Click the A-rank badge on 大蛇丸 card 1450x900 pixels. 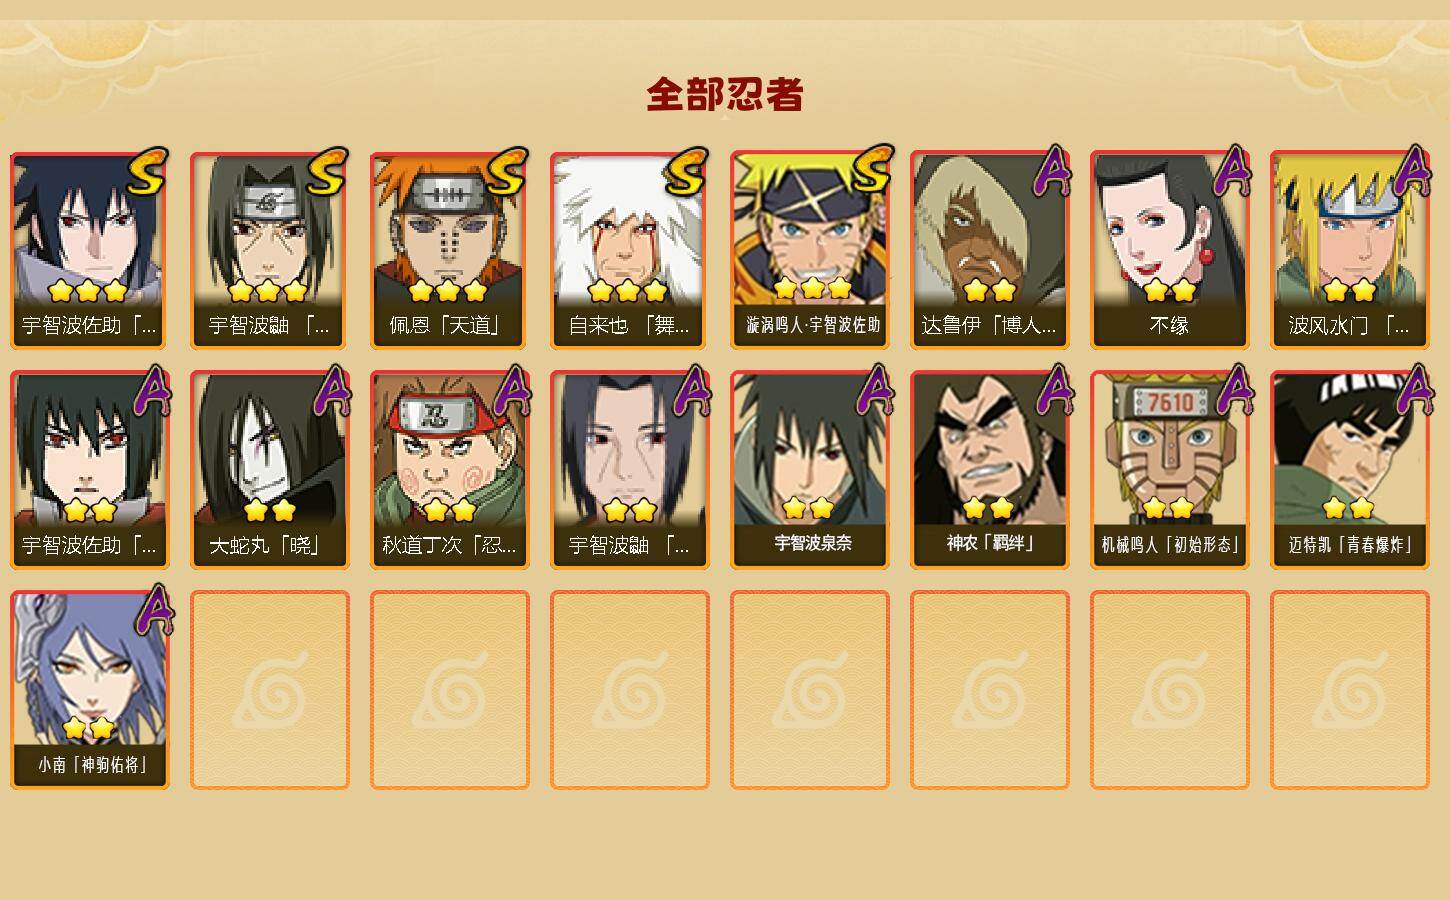pyautogui.click(x=333, y=390)
